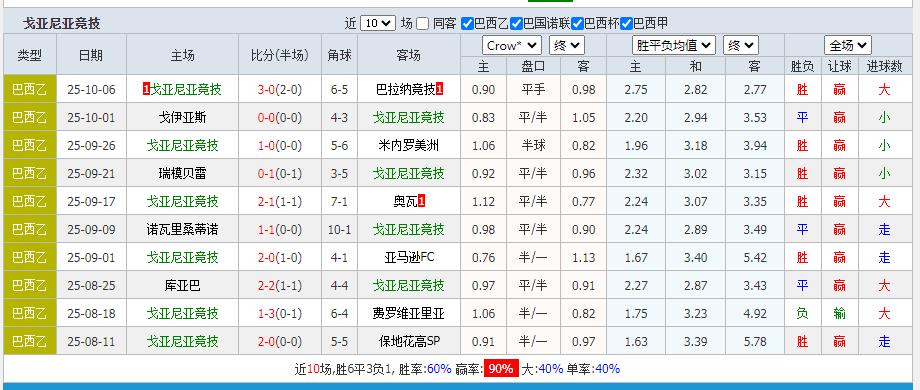Screen dimensions: 920x390
Task: Click corner count 7-1 in the 25-09-17 row
Action: [x=340, y=202]
